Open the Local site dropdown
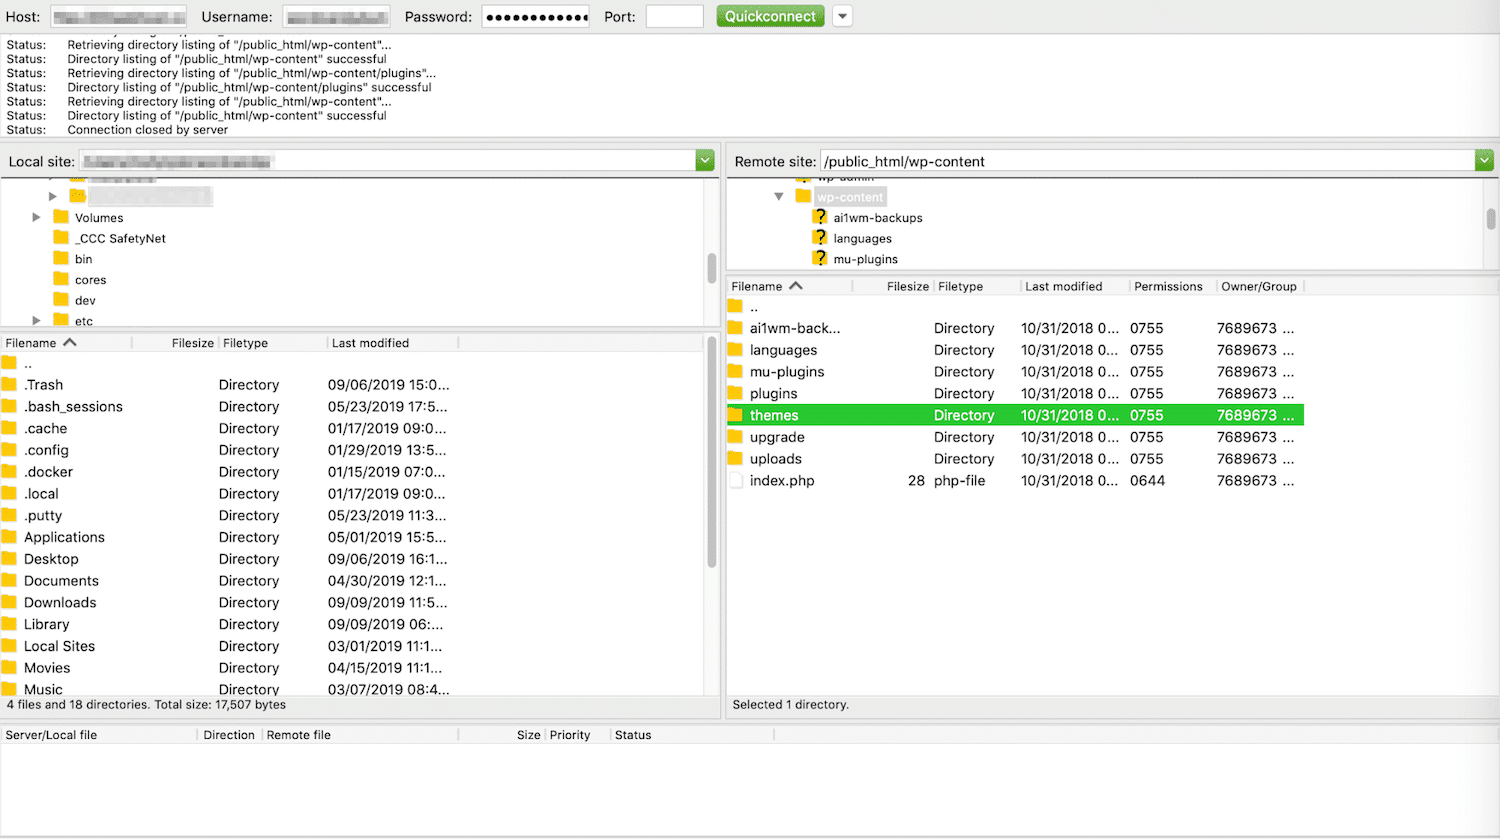Image resolution: width=1500 pixels, height=839 pixels. [705, 160]
